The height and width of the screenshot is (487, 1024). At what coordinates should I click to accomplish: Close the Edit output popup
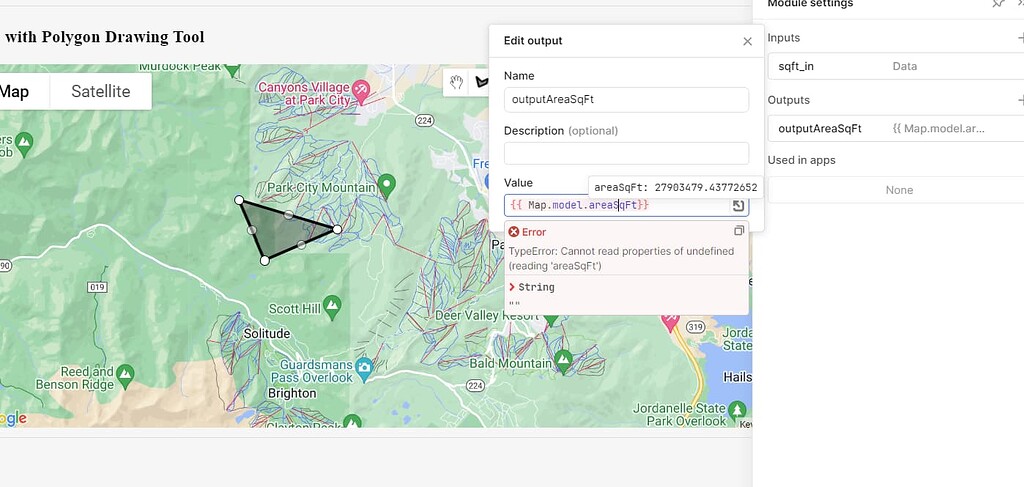[747, 42]
